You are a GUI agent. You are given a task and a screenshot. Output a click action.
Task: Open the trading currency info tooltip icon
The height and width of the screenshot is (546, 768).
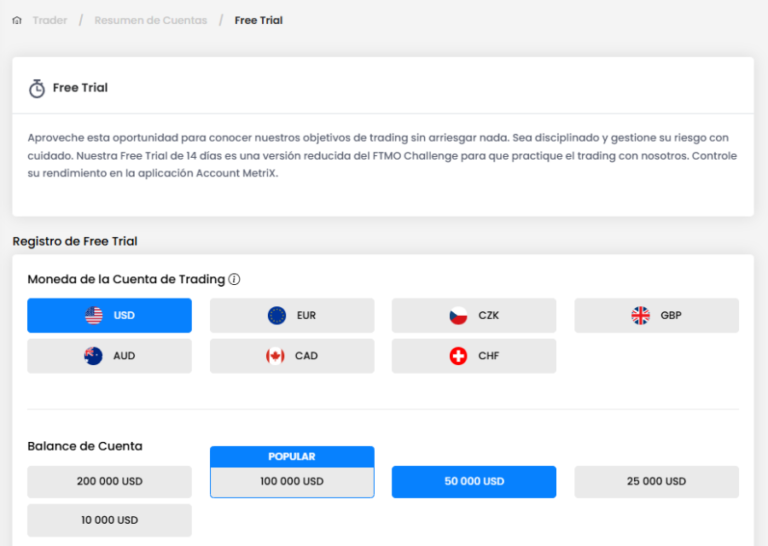click(x=234, y=280)
